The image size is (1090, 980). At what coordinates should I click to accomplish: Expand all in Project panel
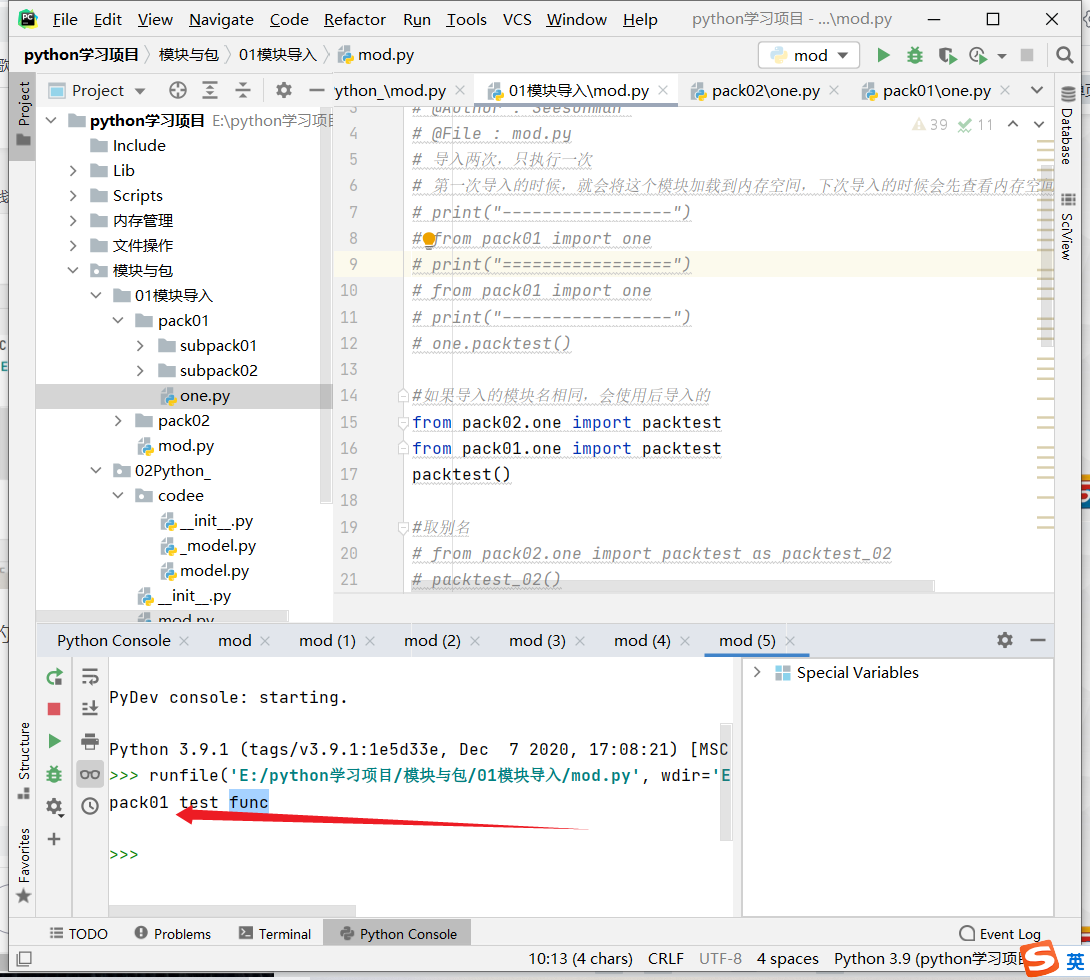(x=210, y=90)
